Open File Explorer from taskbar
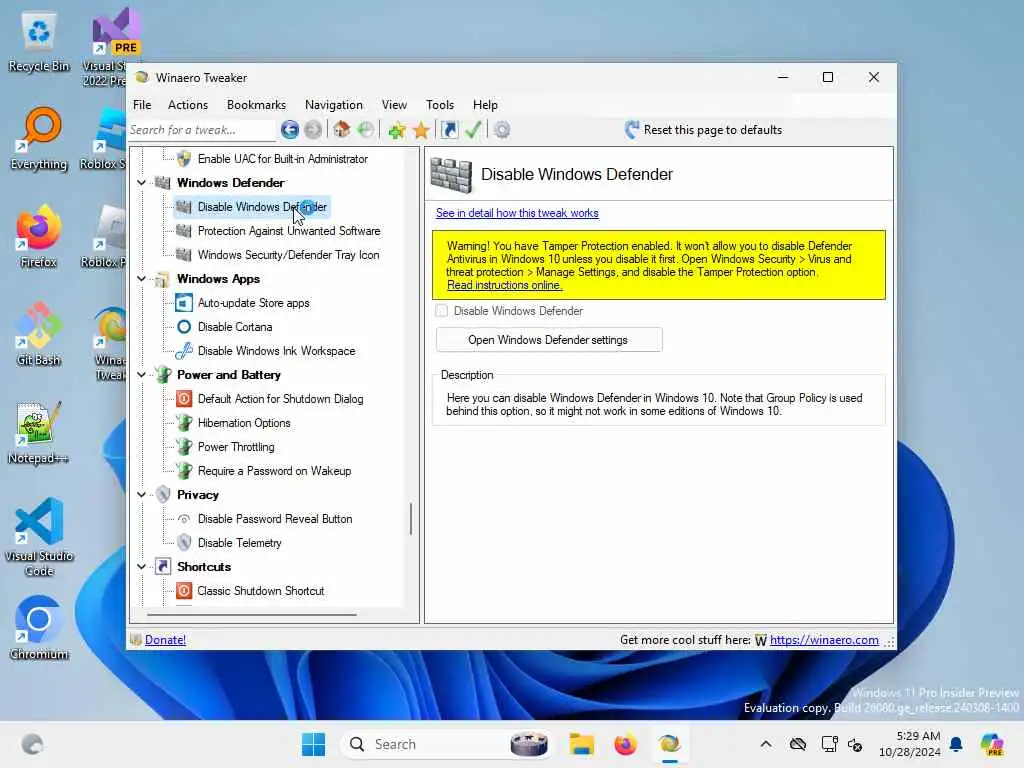1024x768 pixels. tap(581, 744)
